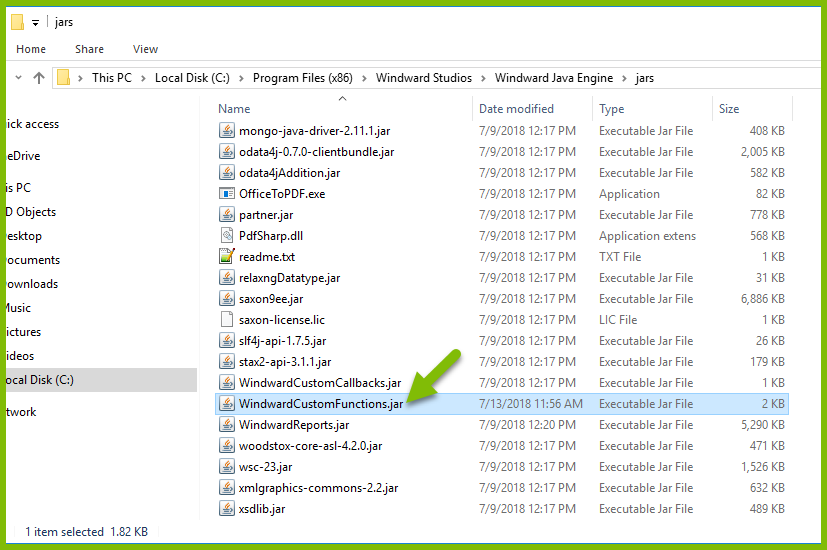This screenshot has width=827, height=550.
Task: Click the woodstox-core-asl-4.2.0.jar file icon
Action: tap(227, 446)
